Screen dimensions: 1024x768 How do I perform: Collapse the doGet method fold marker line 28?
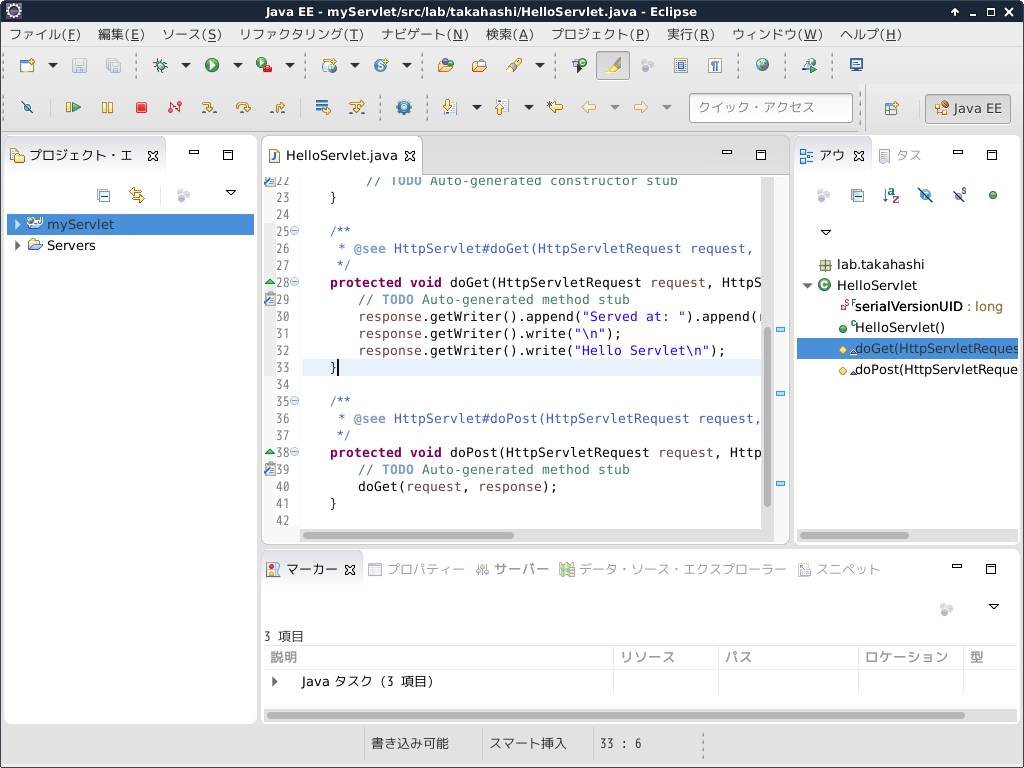coord(295,282)
